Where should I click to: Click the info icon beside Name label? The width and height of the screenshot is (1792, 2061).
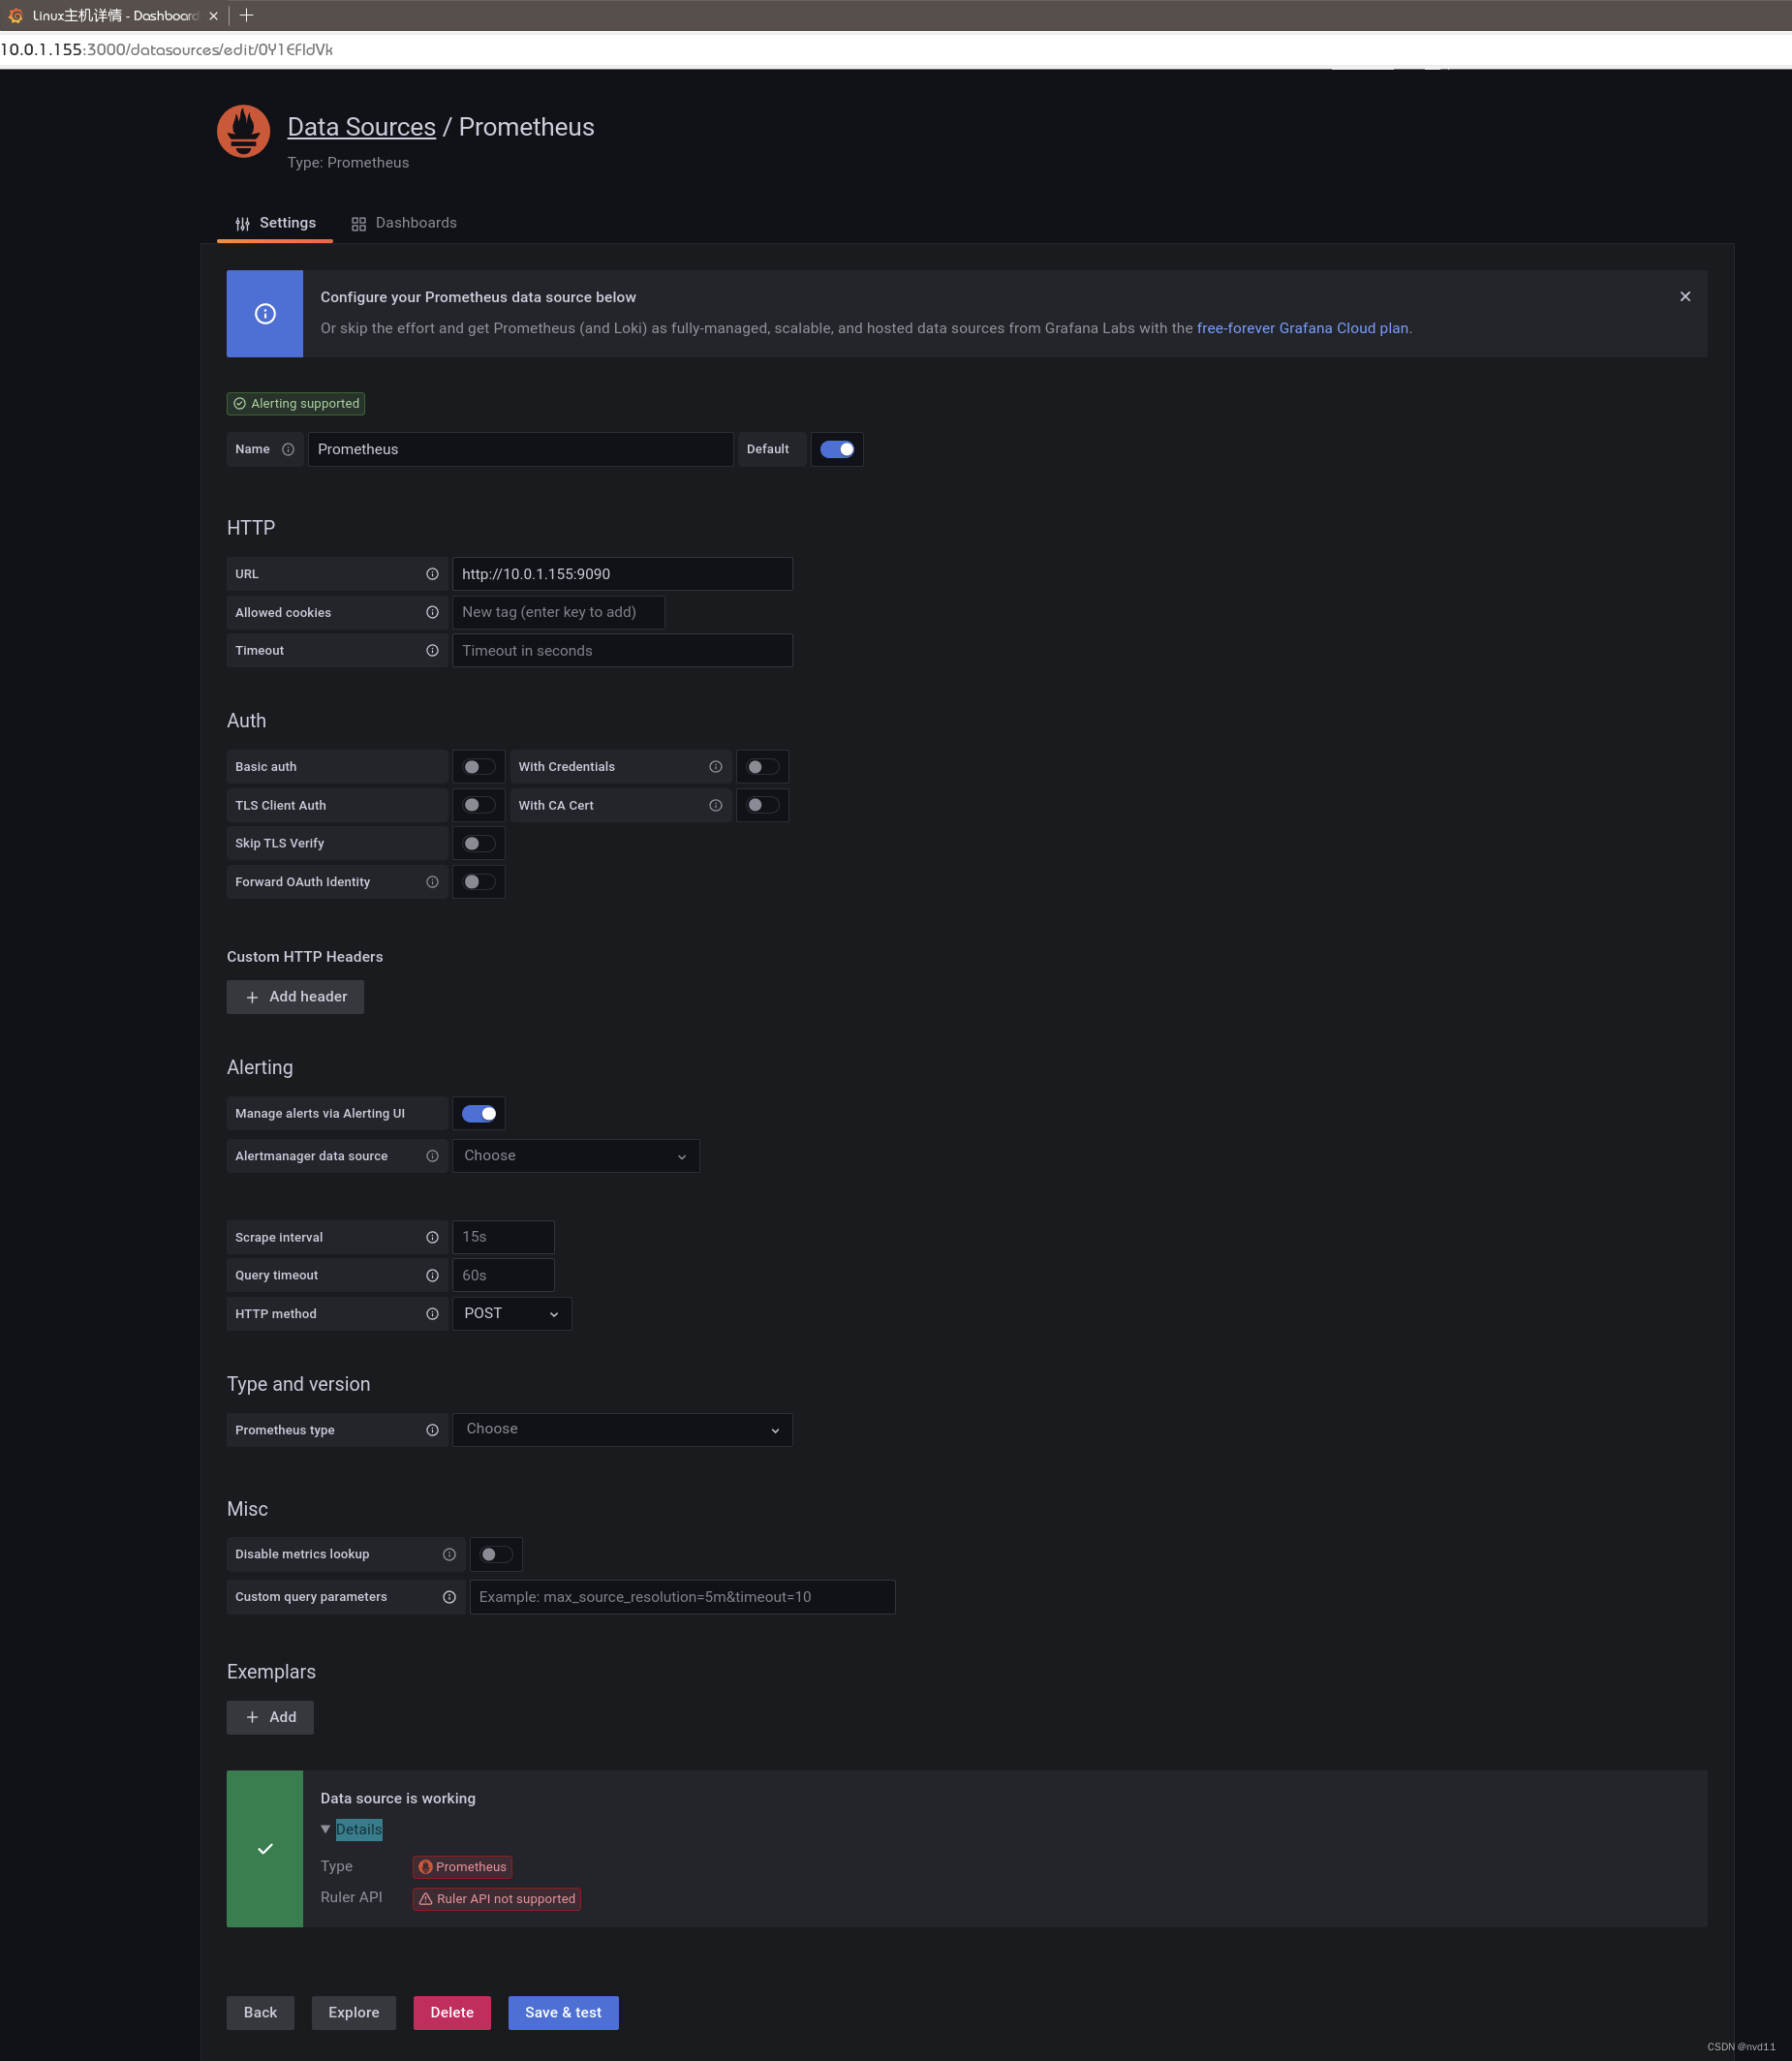click(x=288, y=449)
